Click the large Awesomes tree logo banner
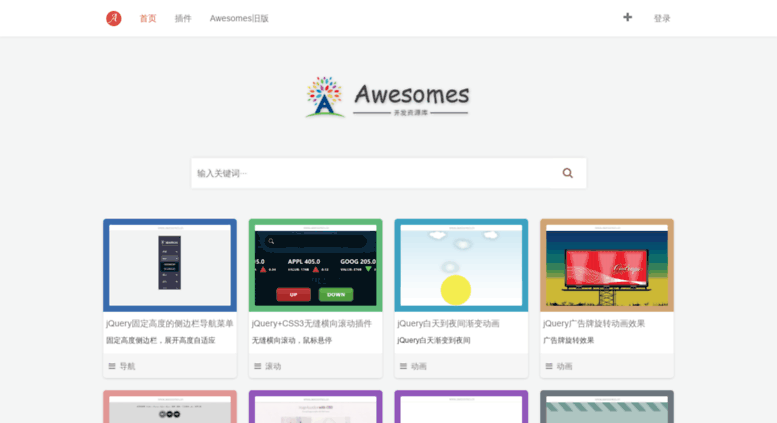 [387, 97]
